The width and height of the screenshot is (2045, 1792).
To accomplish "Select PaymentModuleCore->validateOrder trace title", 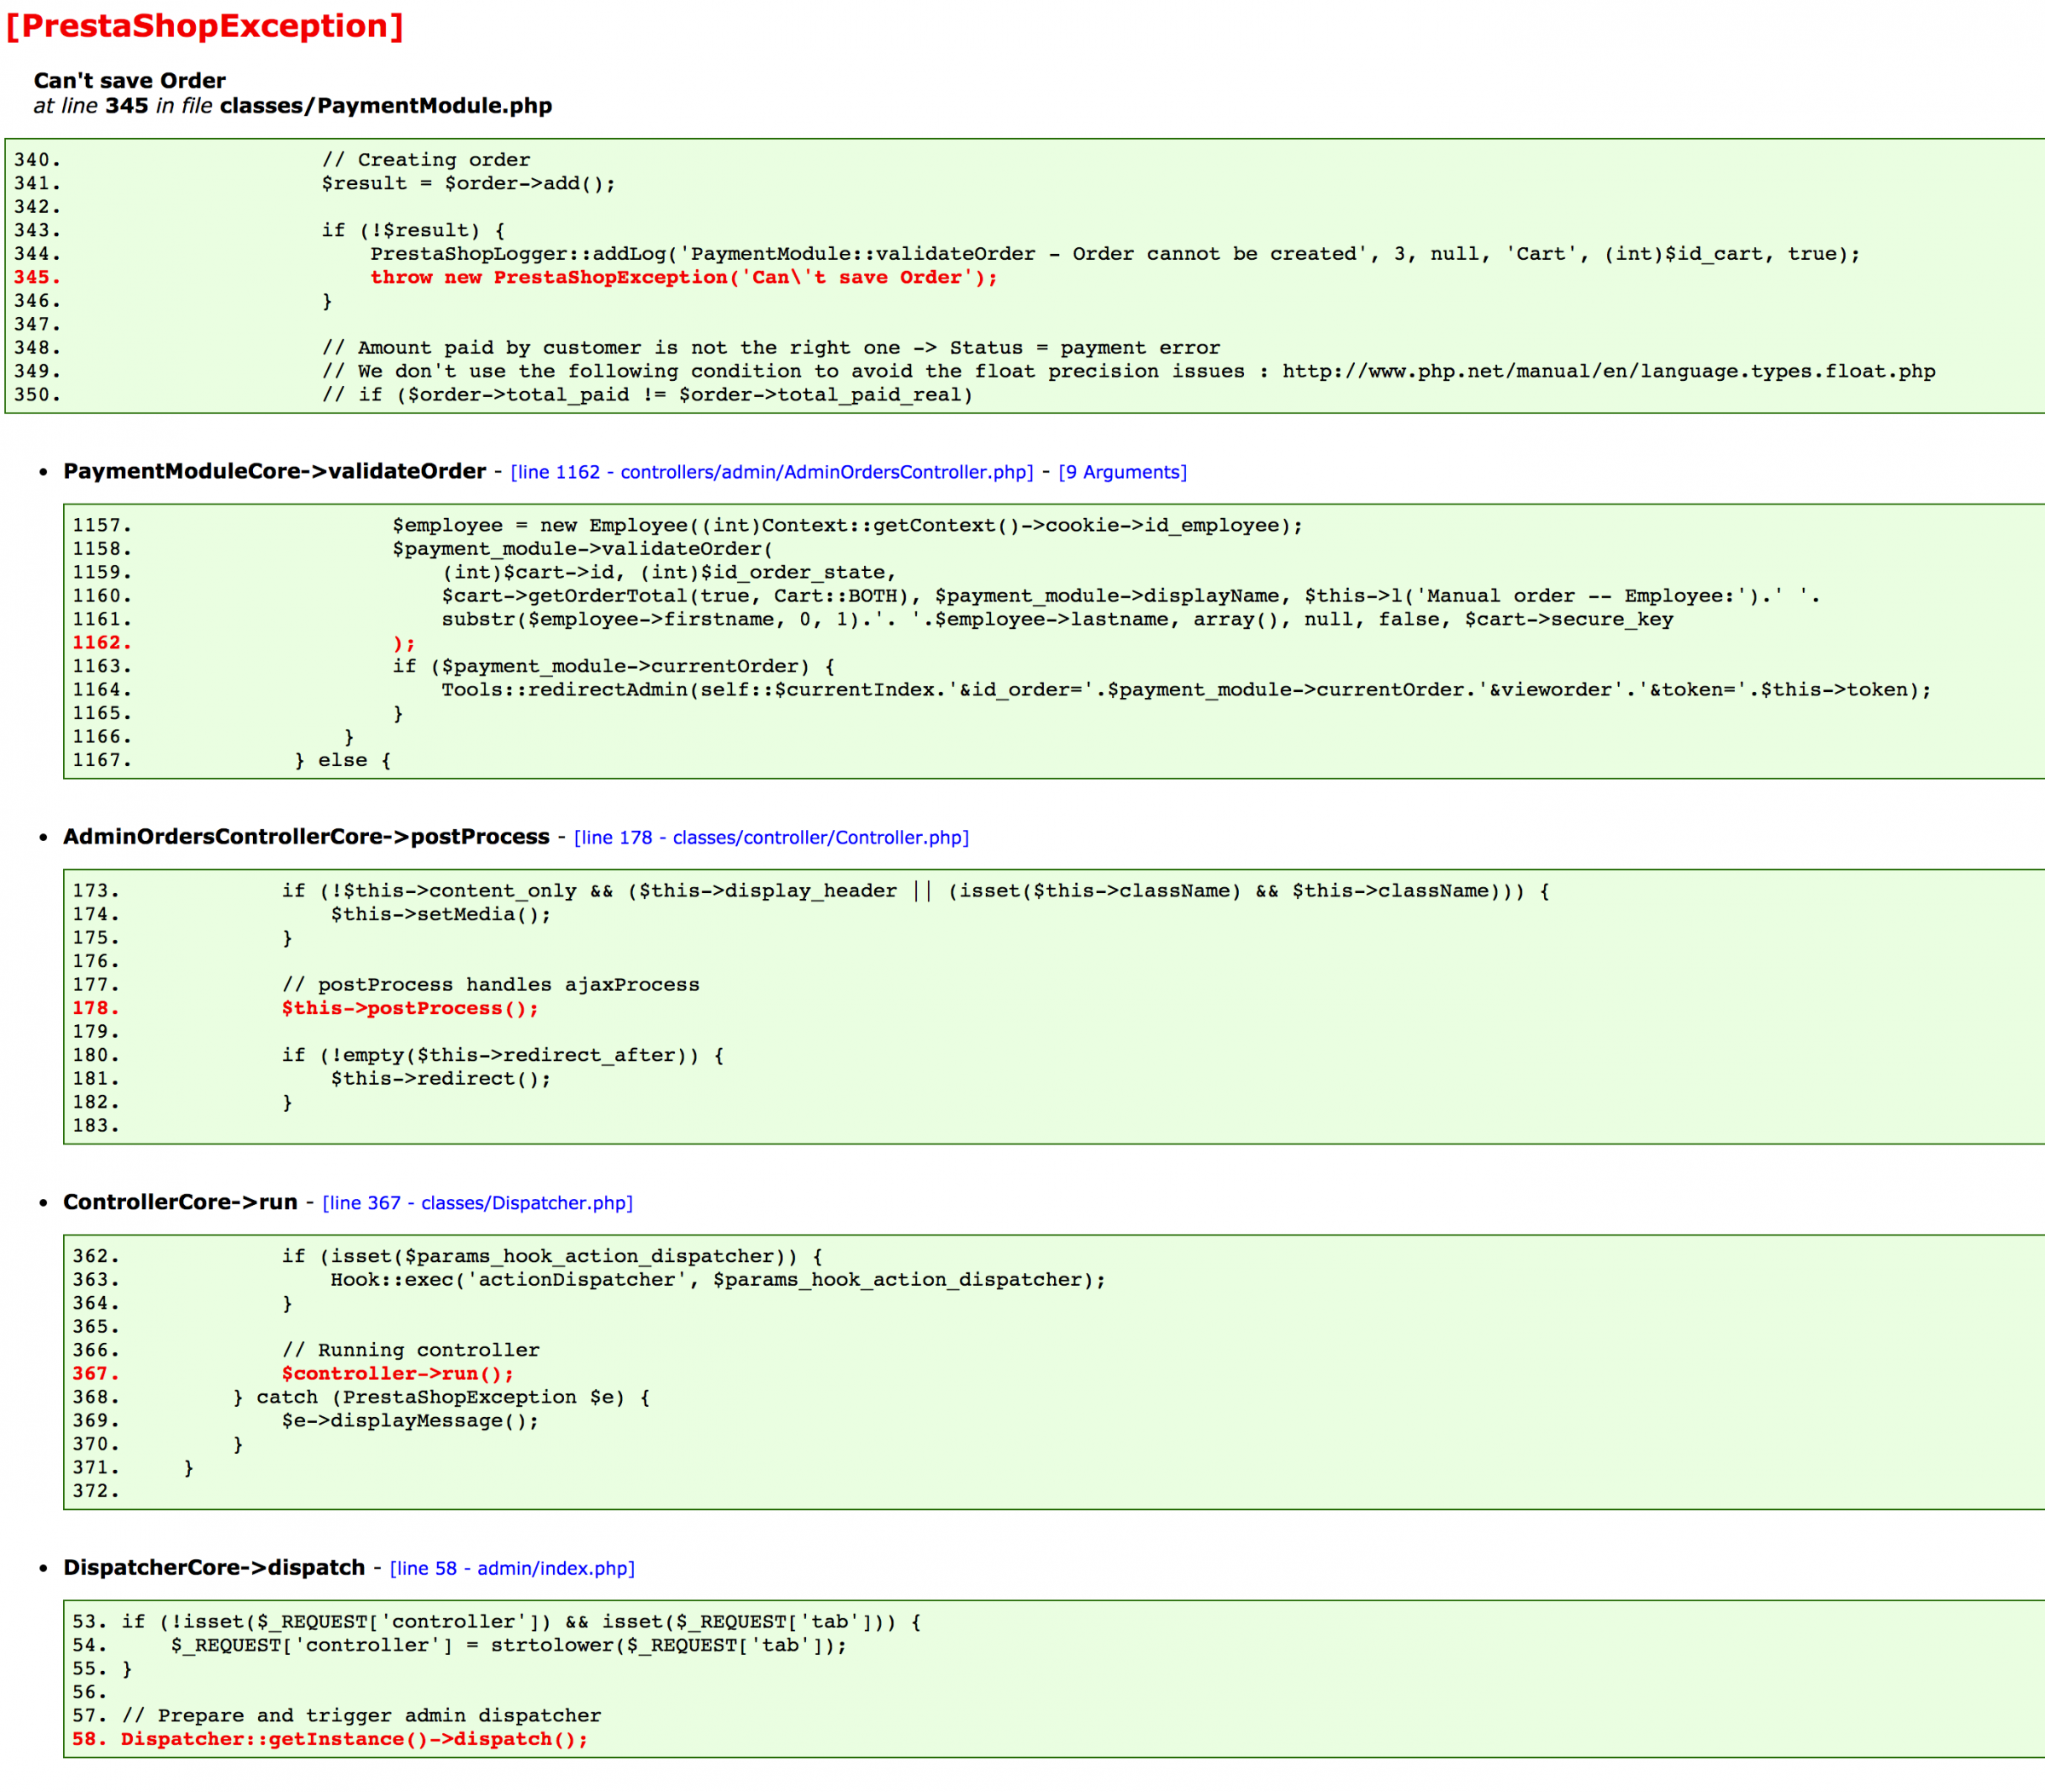I will (x=275, y=471).
